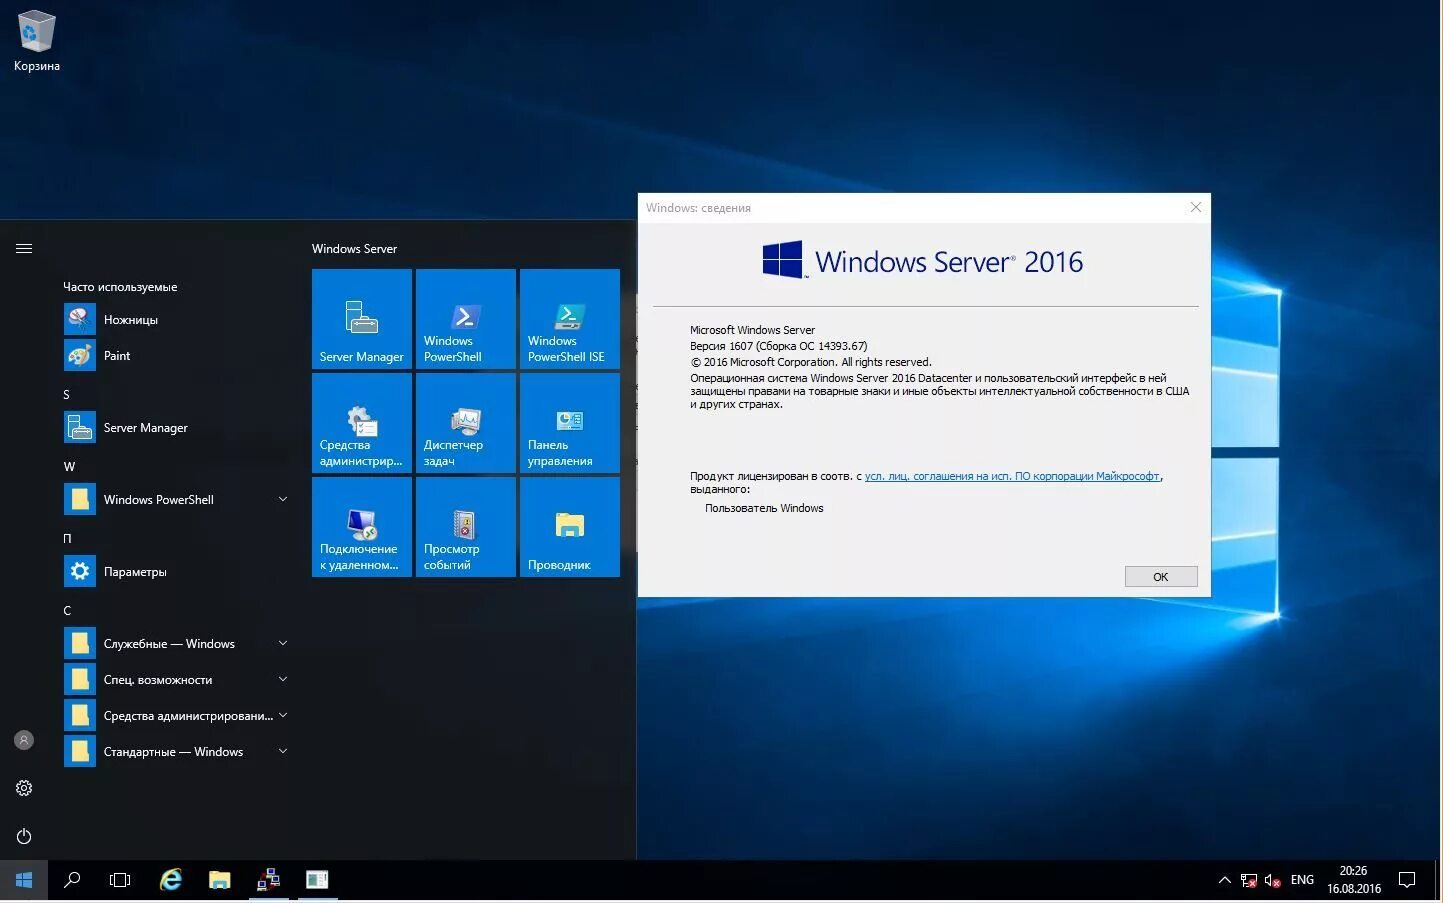
Task: Click the power button in Start menu
Action: click(24, 836)
